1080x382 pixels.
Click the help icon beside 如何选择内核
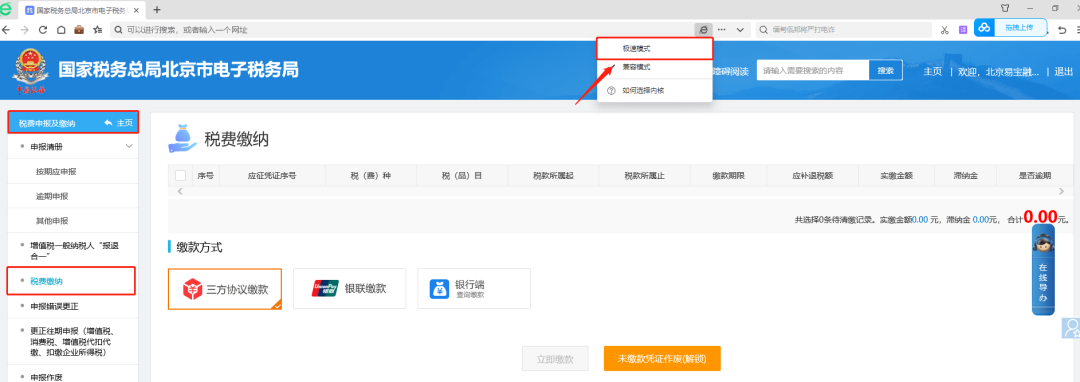pyautogui.click(x=610, y=90)
